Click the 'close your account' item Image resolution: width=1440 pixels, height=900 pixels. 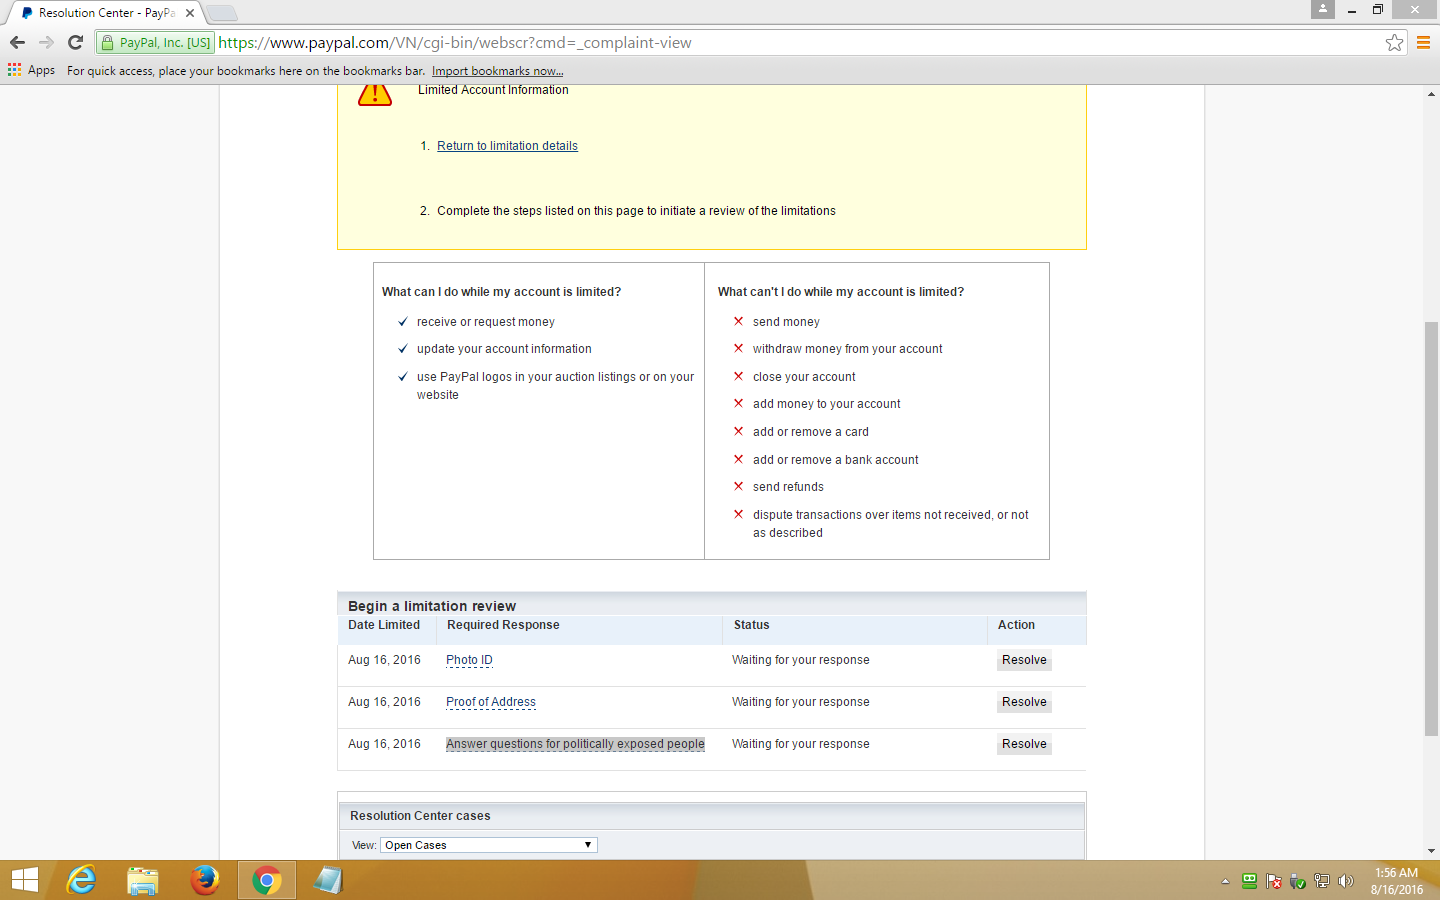click(x=804, y=377)
